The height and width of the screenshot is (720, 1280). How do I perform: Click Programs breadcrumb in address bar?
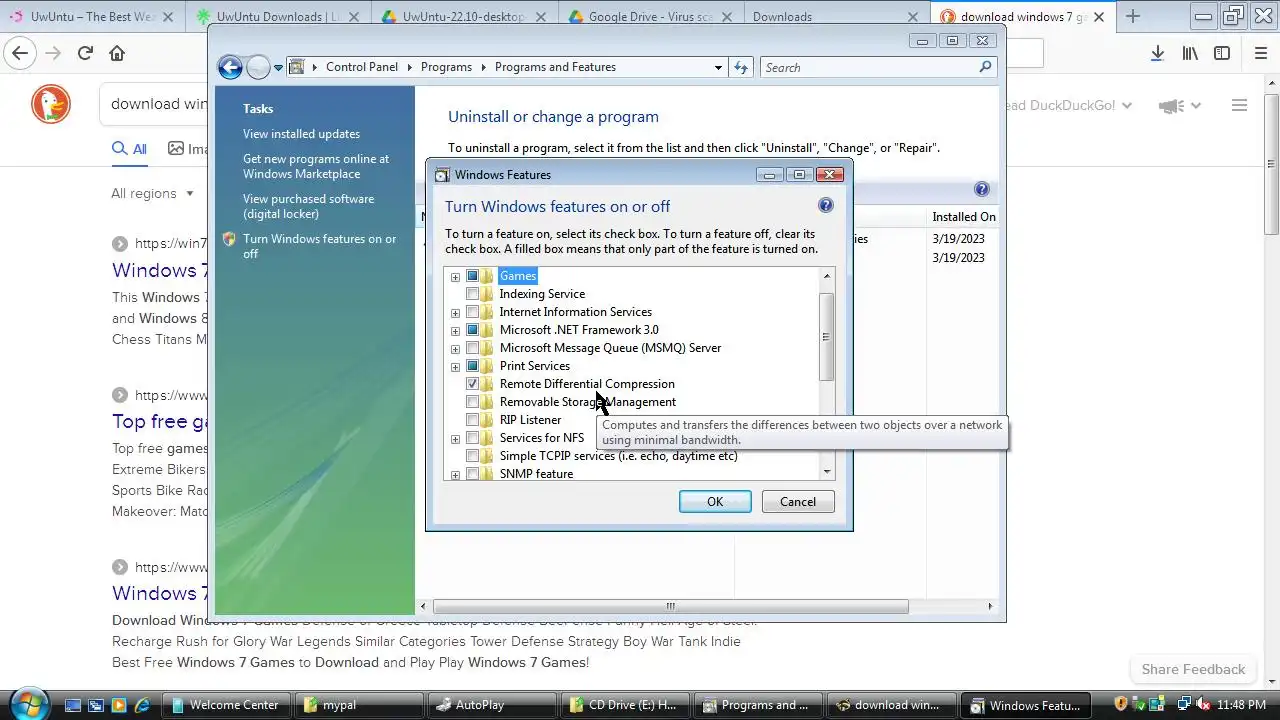(x=446, y=67)
